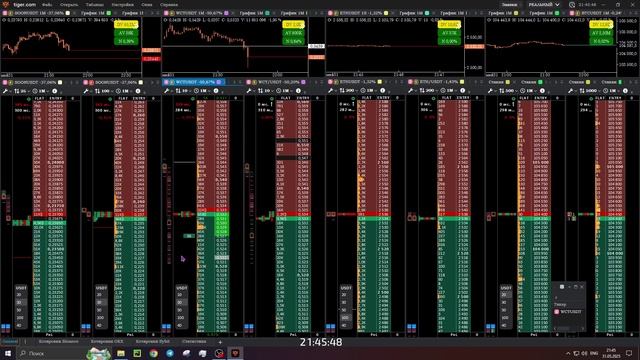This screenshot has height=360, width=640.
Task: Expand 1M timeframe dropdown in ETH/USDT -1,43% panel
Action: 456,91
